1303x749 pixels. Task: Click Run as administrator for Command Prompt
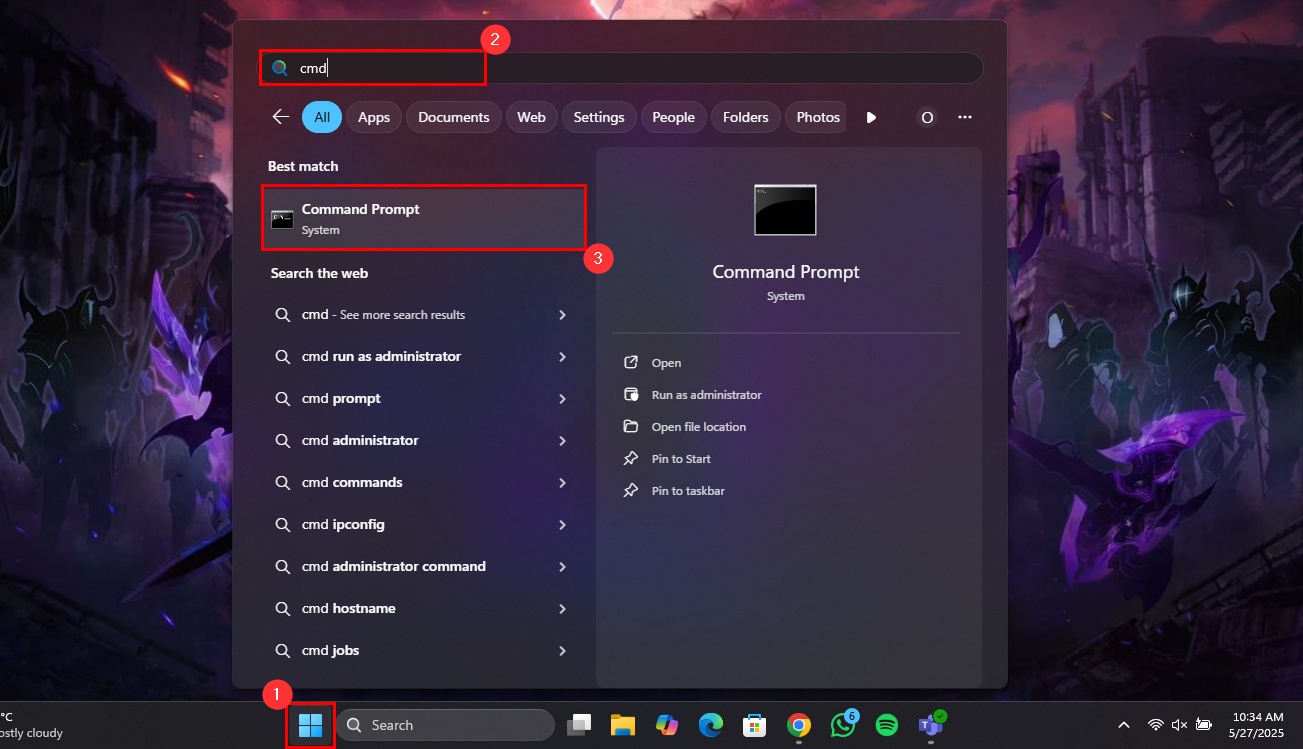click(x=706, y=395)
